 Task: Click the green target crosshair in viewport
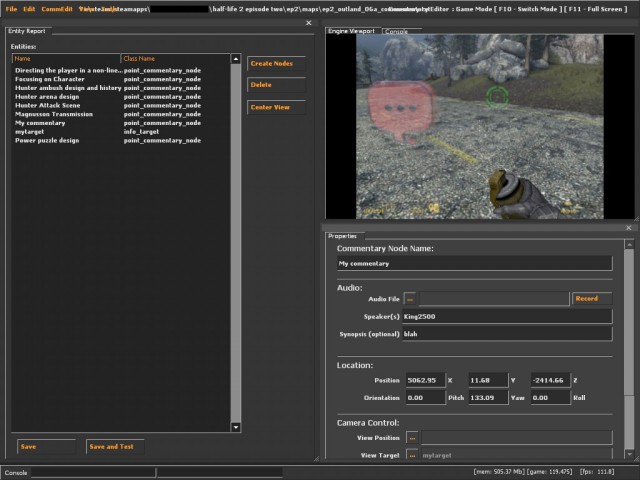coord(497,97)
